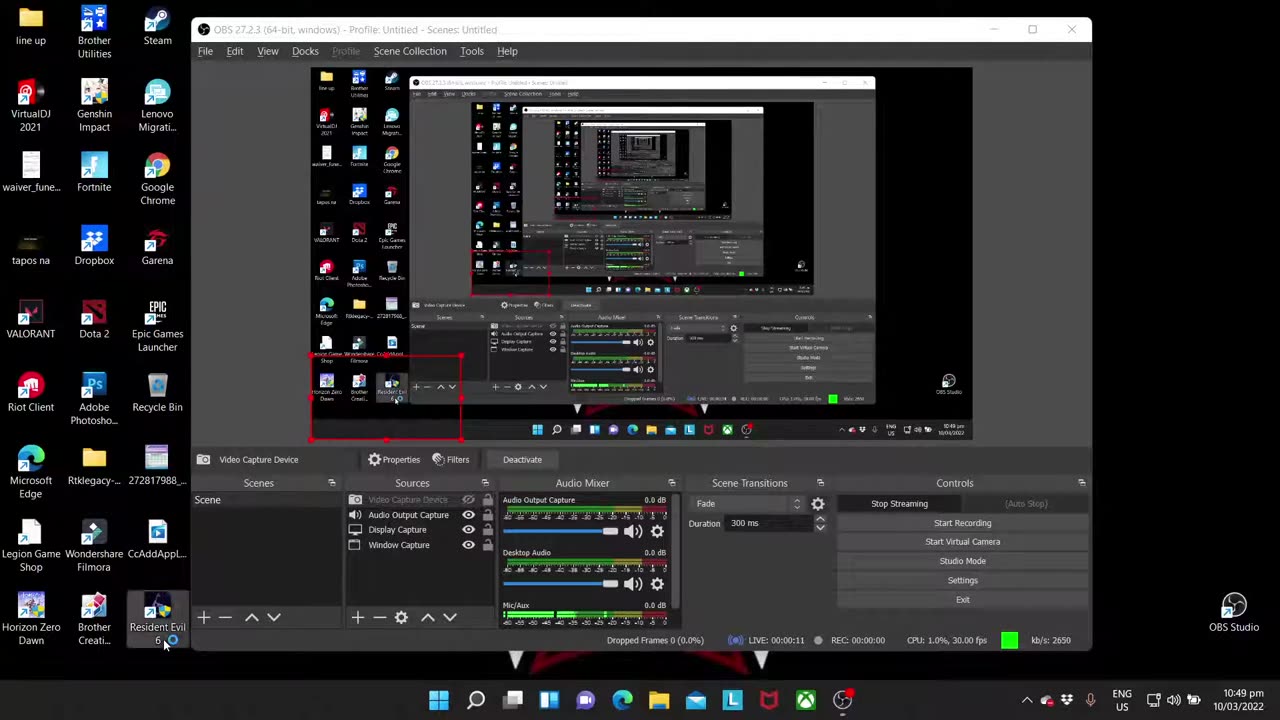Pop out the Sources dock
1280x720 pixels.
pos(485,483)
